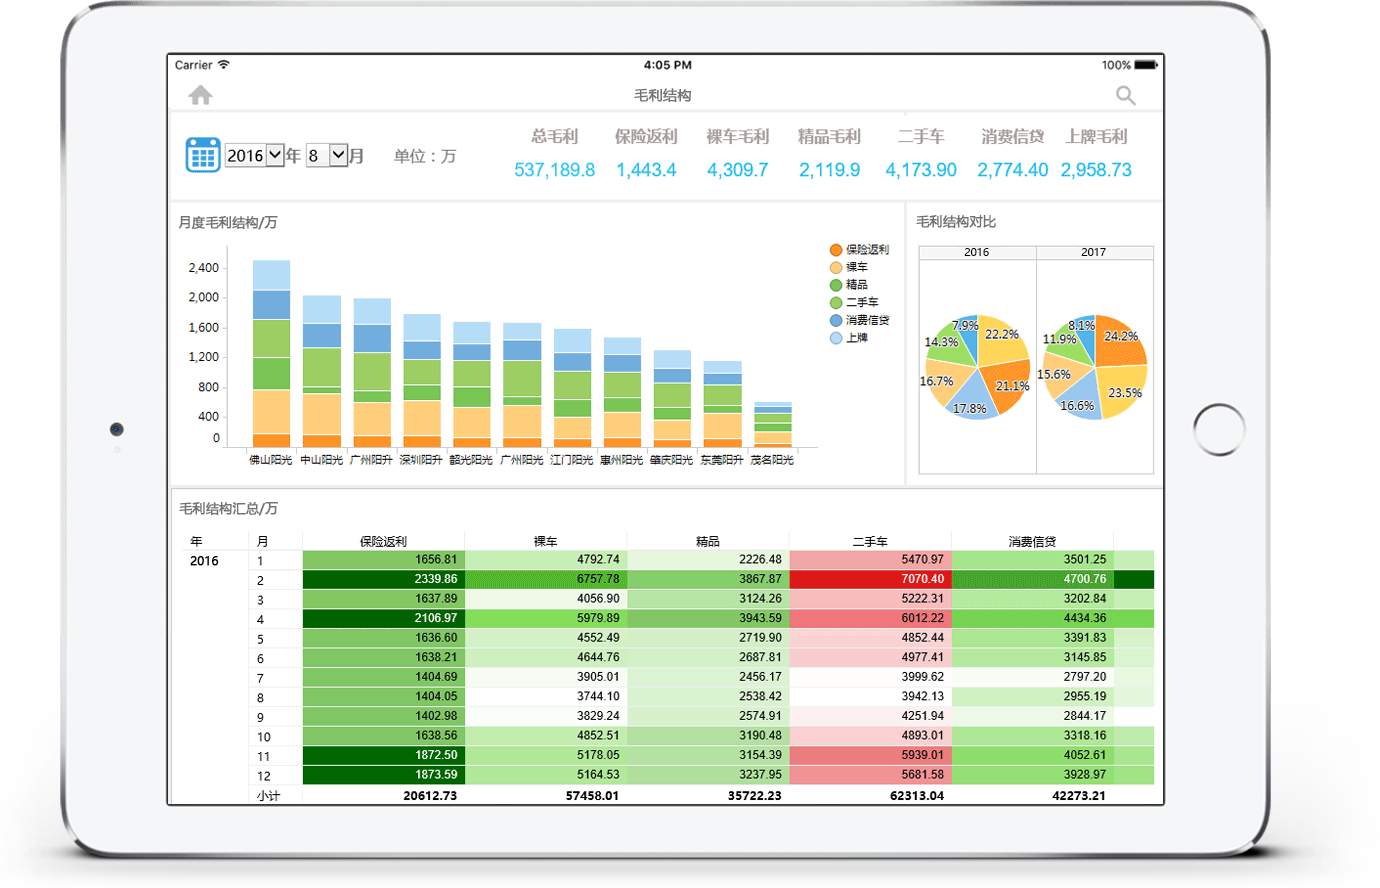Click the 11.9% slice in the 2017 pie
The image size is (1380, 888).
[1062, 342]
